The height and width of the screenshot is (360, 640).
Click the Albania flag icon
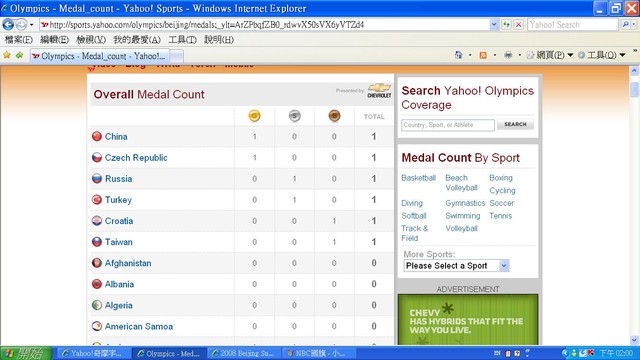point(97,284)
